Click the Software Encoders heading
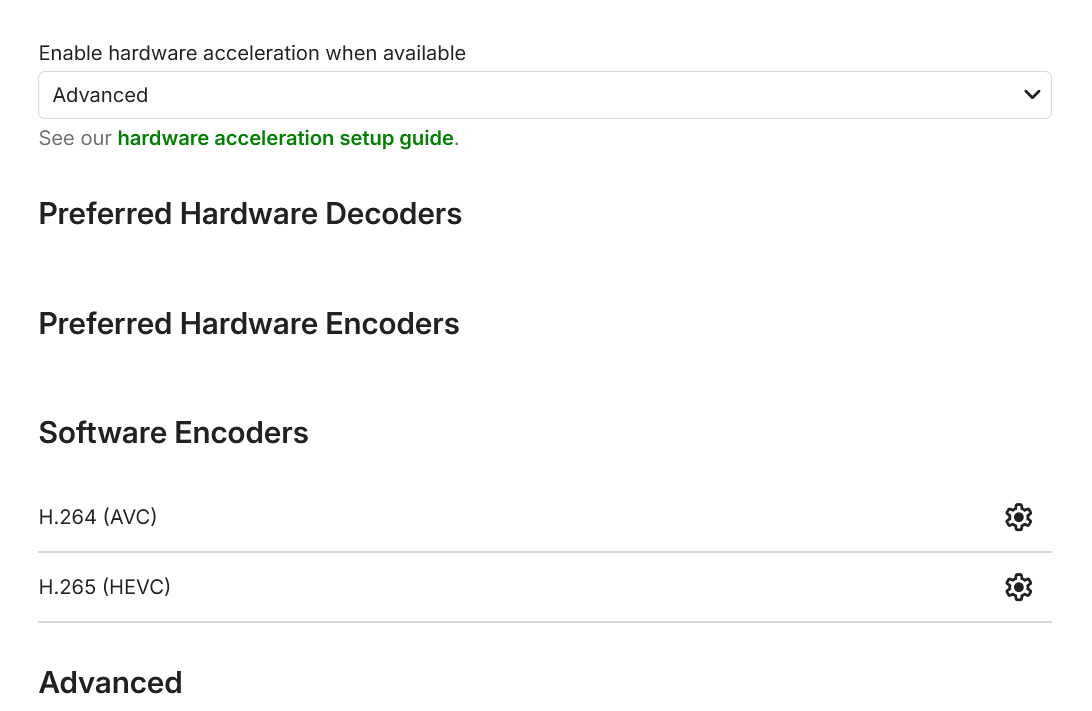This screenshot has height=711, width=1092. pos(173,433)
